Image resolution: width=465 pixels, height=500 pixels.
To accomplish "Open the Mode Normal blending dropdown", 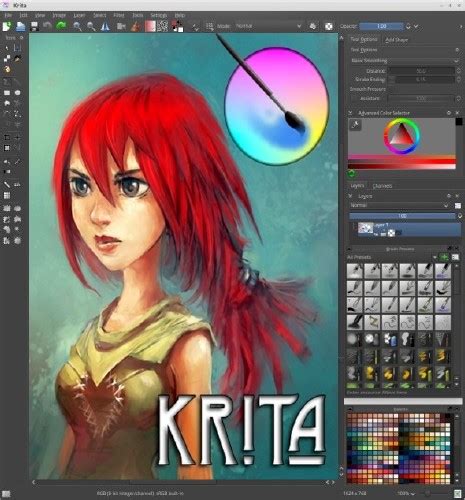I will coord(269,26).
